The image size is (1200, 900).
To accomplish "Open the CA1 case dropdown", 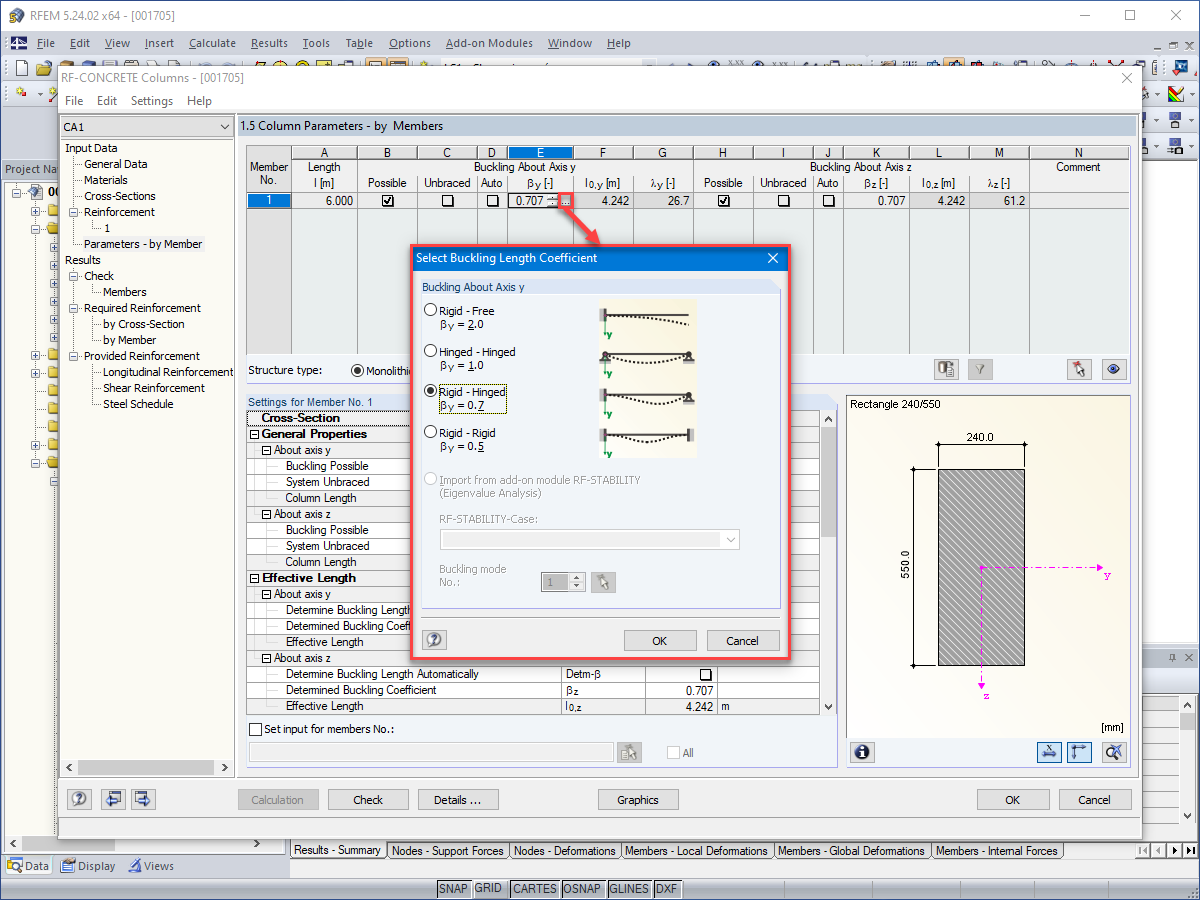I will point(225,126).
